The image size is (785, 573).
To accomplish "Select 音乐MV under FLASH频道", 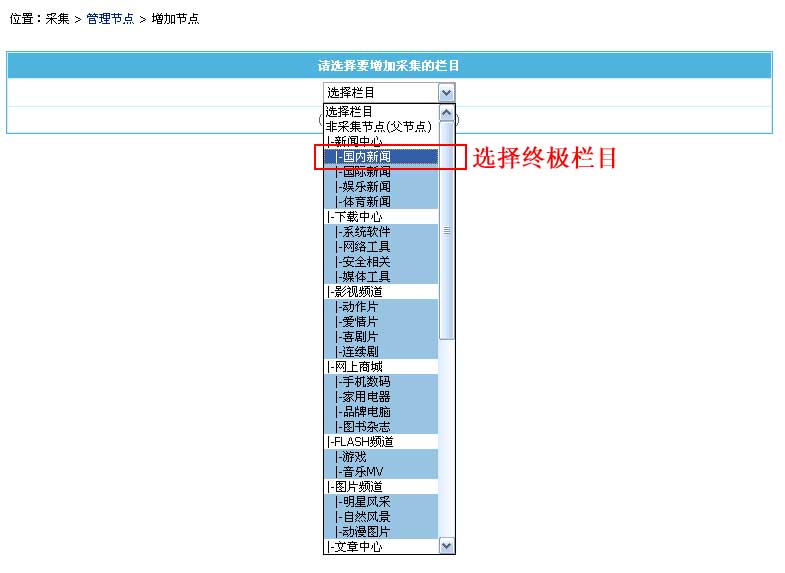I will [361, 472].
